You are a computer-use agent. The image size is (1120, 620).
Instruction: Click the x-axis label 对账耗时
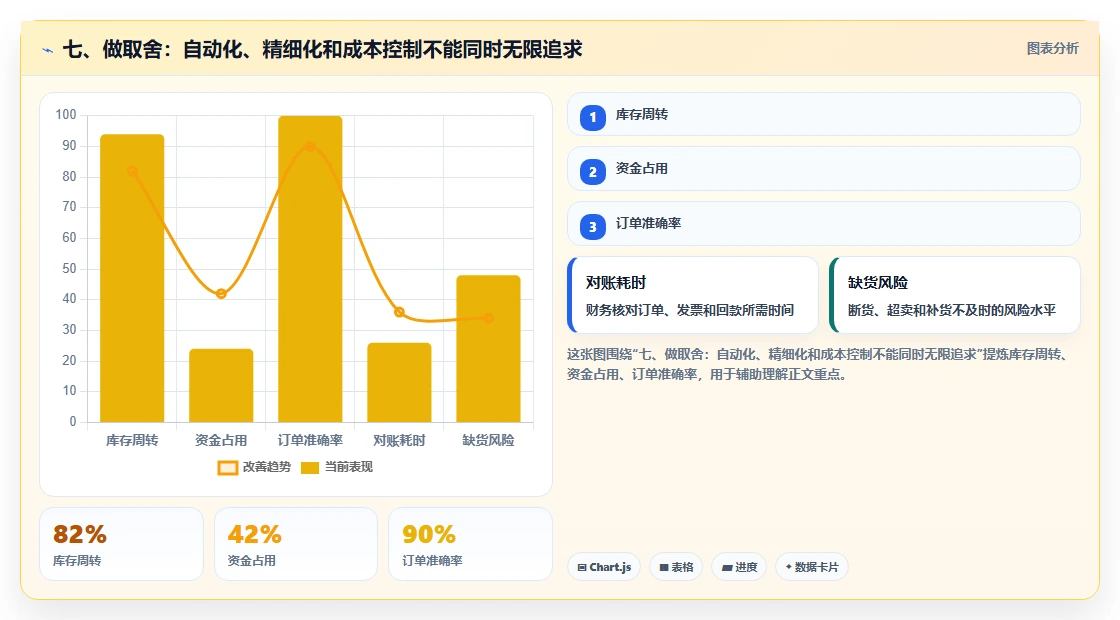pos(399,441)
